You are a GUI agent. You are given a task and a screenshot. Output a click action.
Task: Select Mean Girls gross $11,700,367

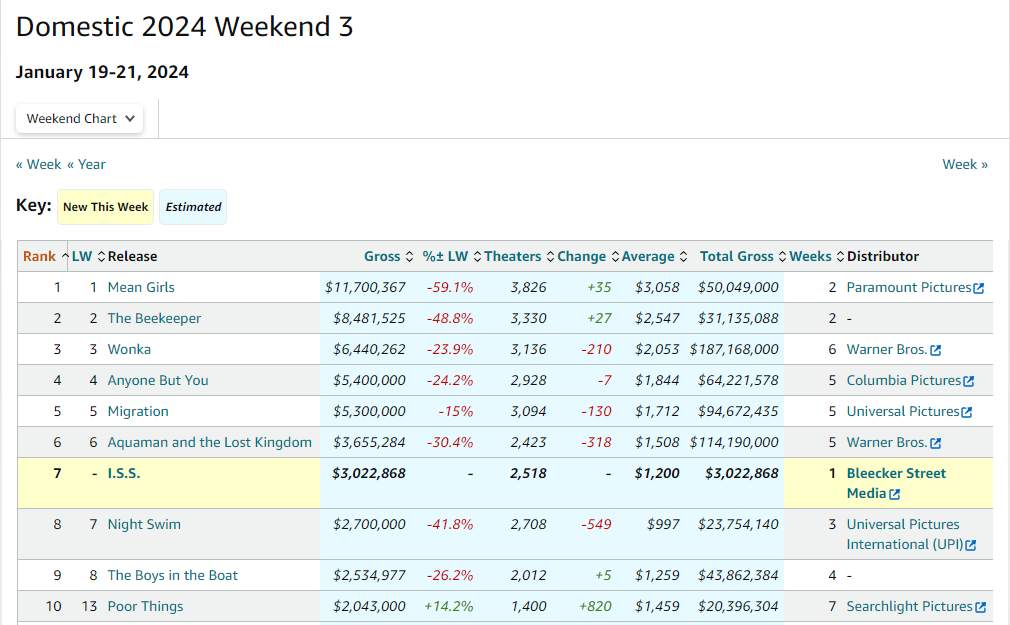pyautogui.click(x=365, y=287)
